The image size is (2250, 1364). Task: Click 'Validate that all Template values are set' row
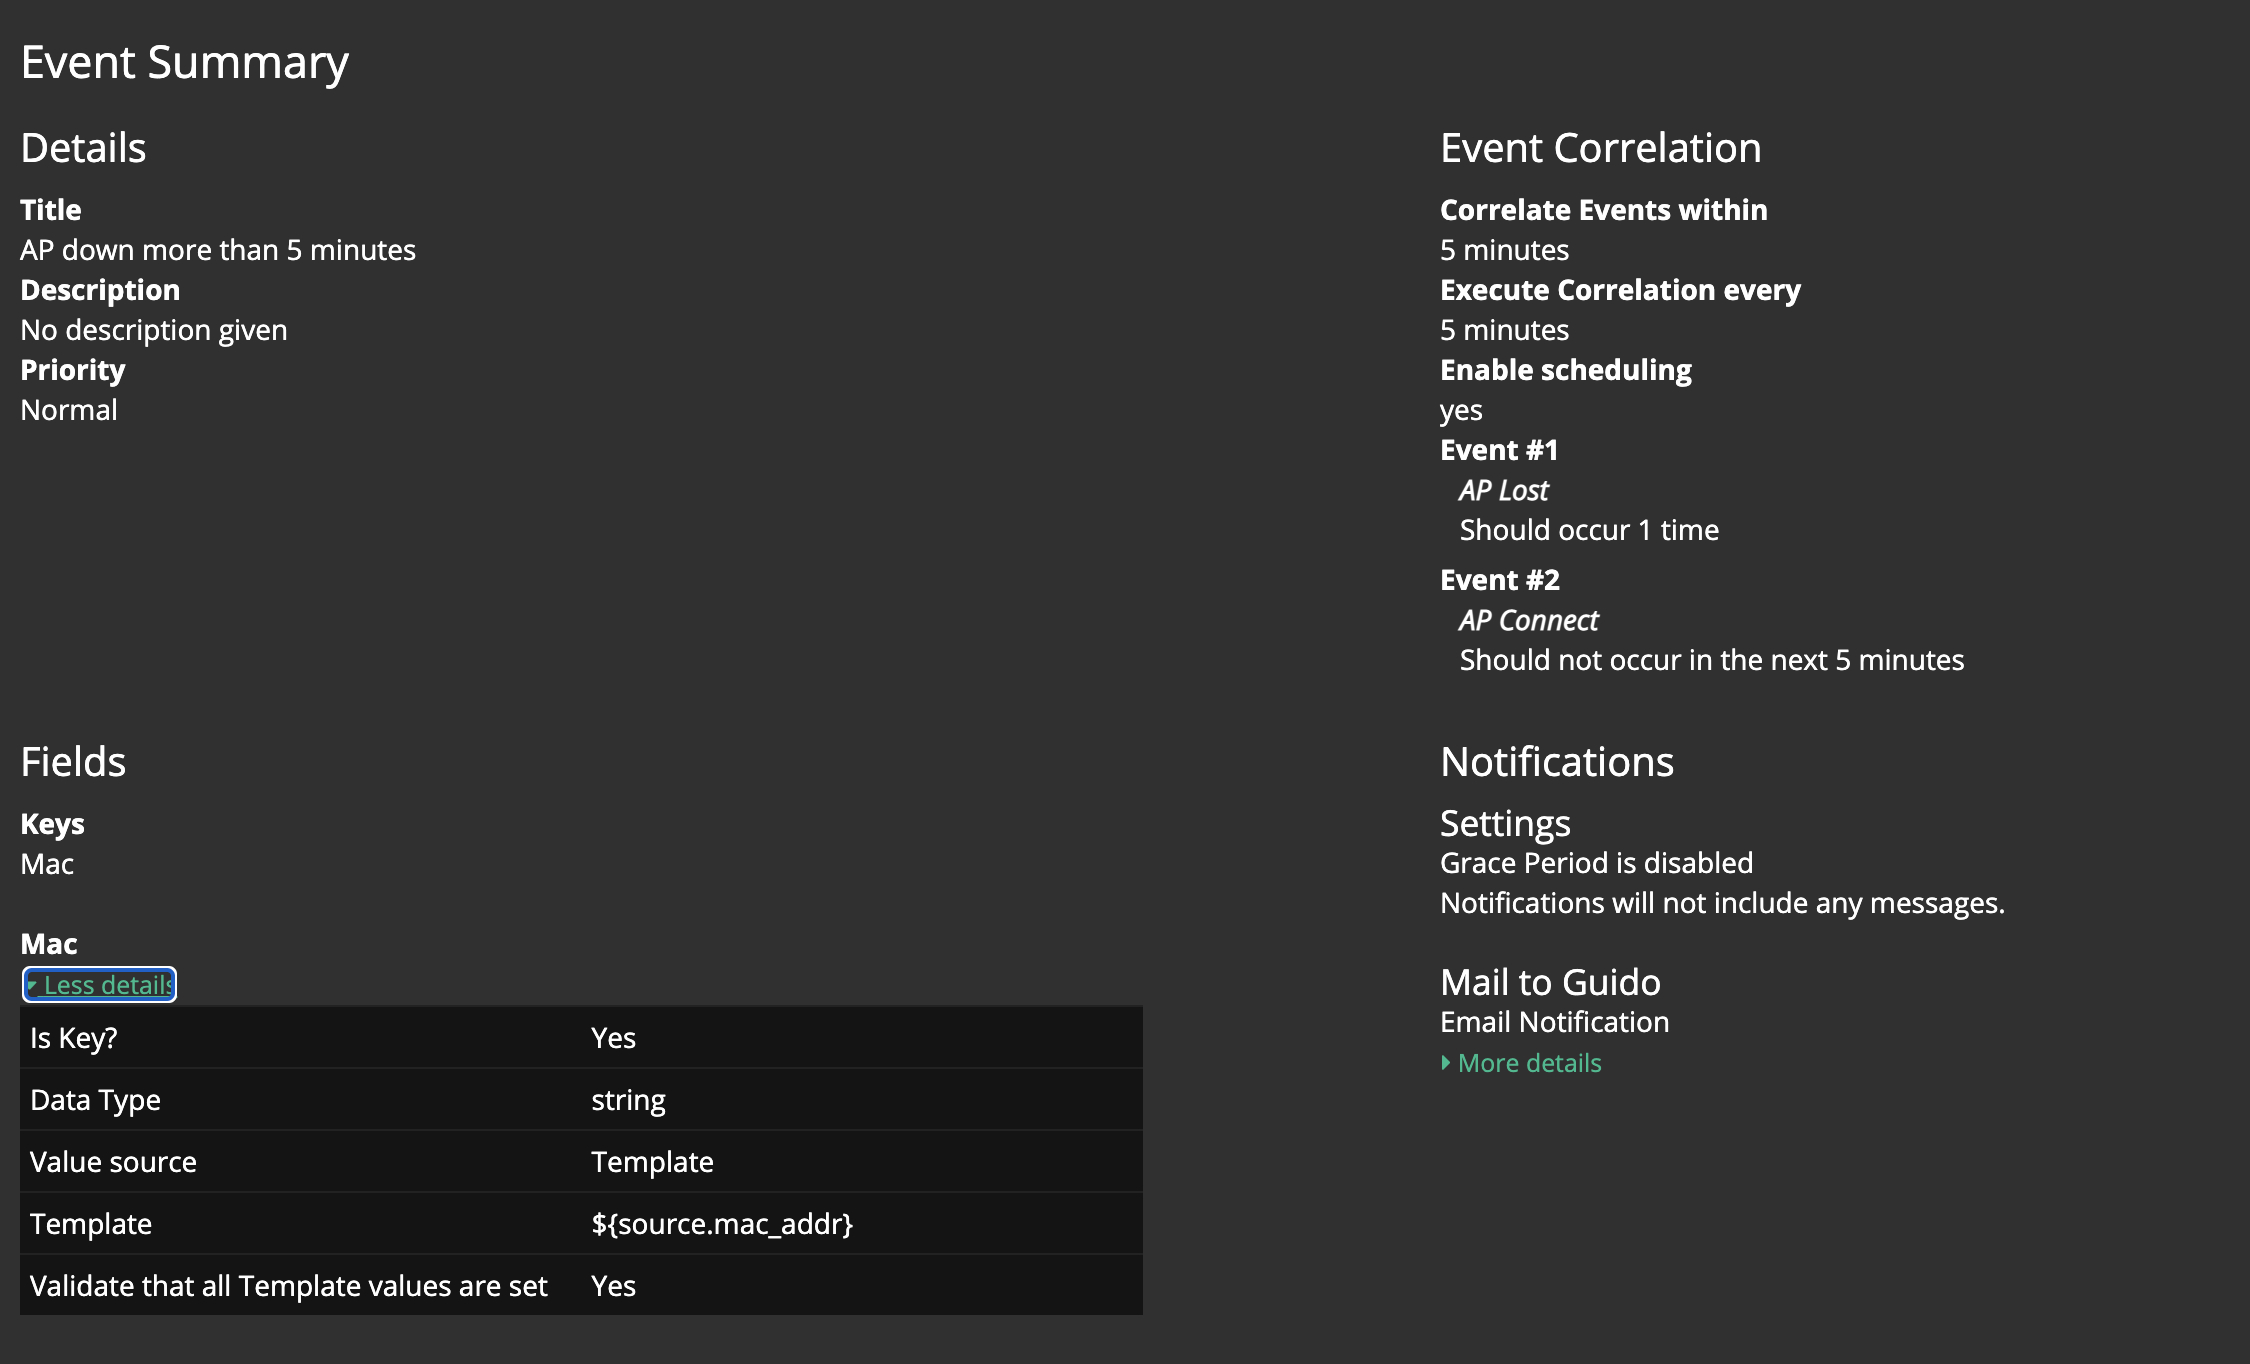[x=288, y=1286]
